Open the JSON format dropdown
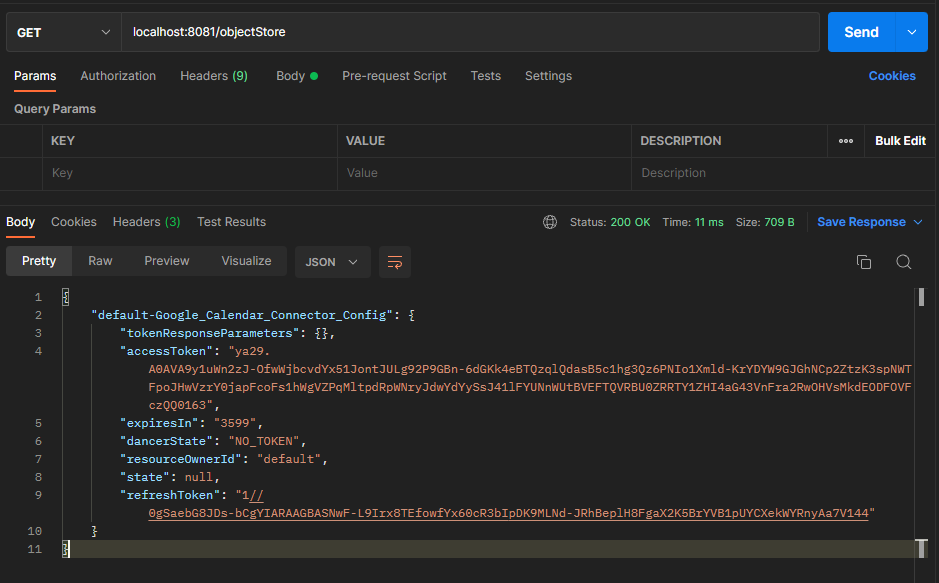Screen dimensions: 939x583 pos(332,262)
